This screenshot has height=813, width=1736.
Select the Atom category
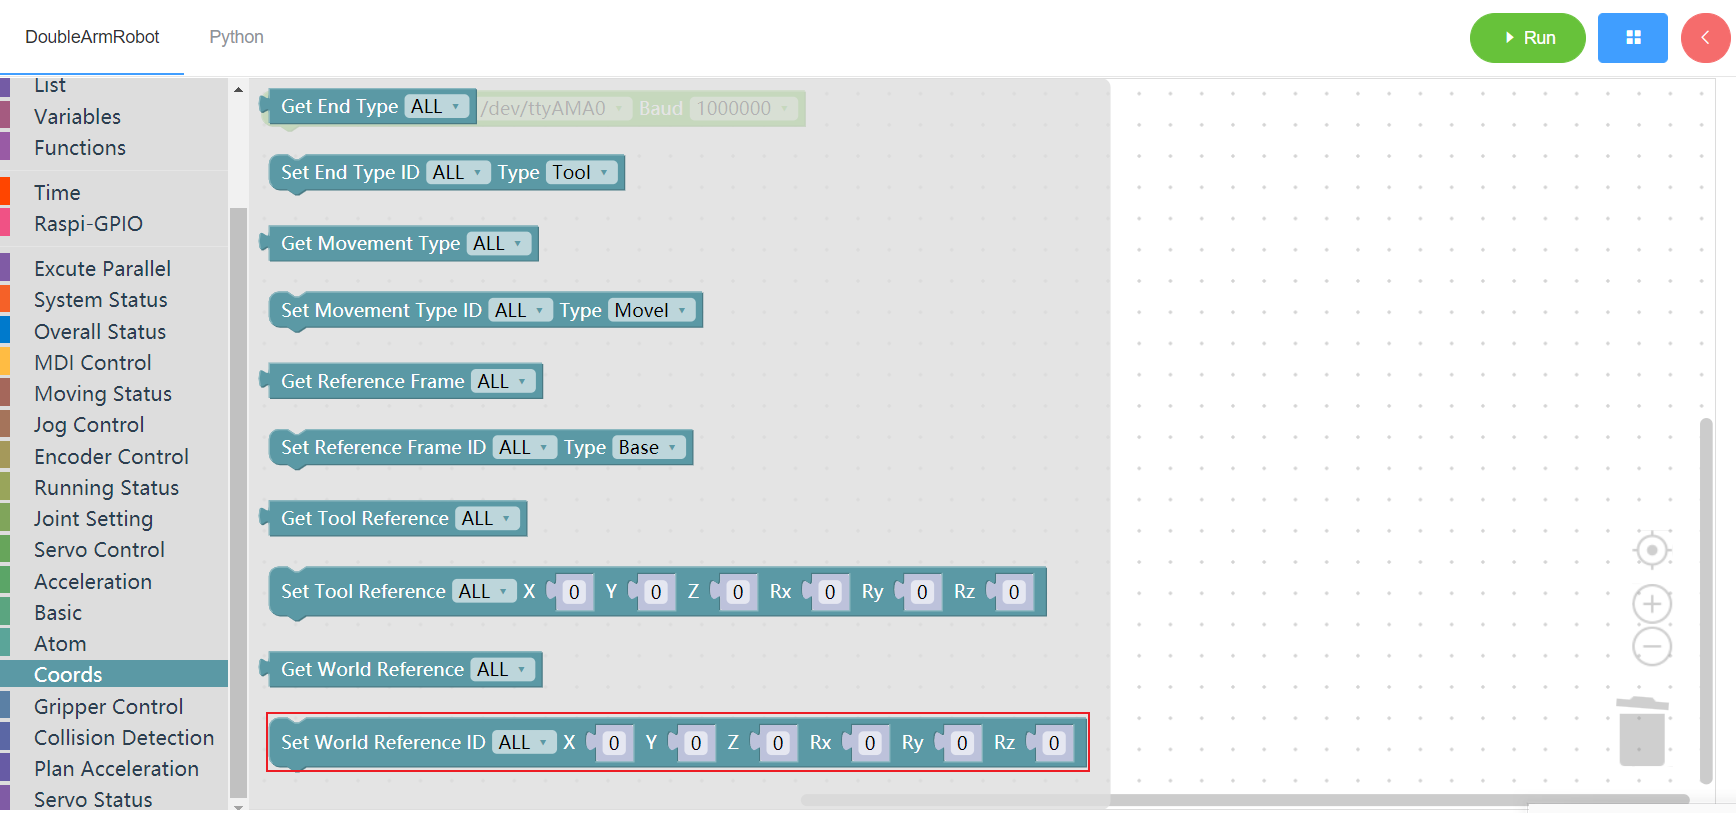(114, 643)
